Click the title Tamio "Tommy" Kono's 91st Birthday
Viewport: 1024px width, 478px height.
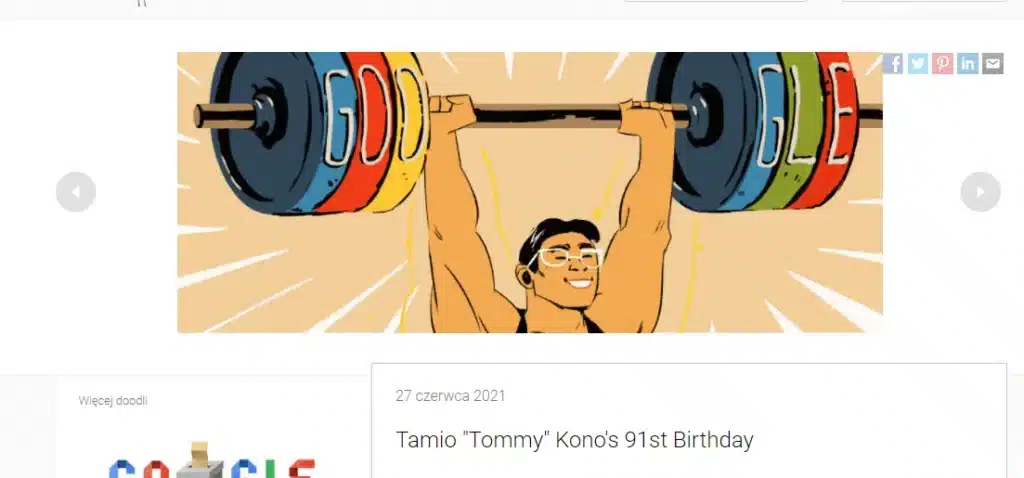pyautogui.click(x=574, y=440)
